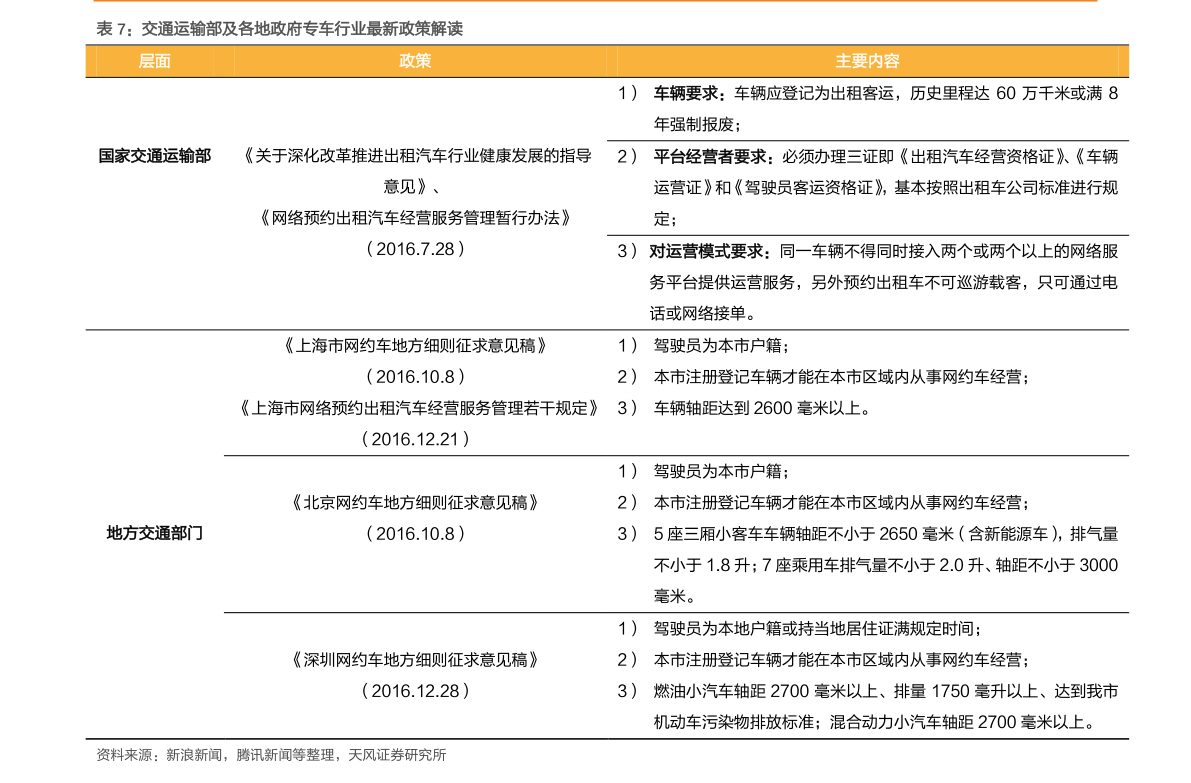Screen dimensions: 1191x783
Task: Click the 网络预约出租汽车经营服务管理暂行办法 policy title
Action: (415, 217)
